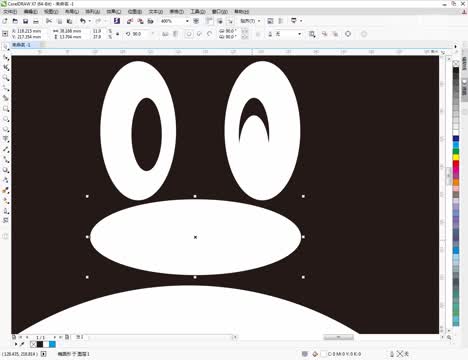
Task: Switch ellipse to Arc mode
Action: (x=210, y=34)
